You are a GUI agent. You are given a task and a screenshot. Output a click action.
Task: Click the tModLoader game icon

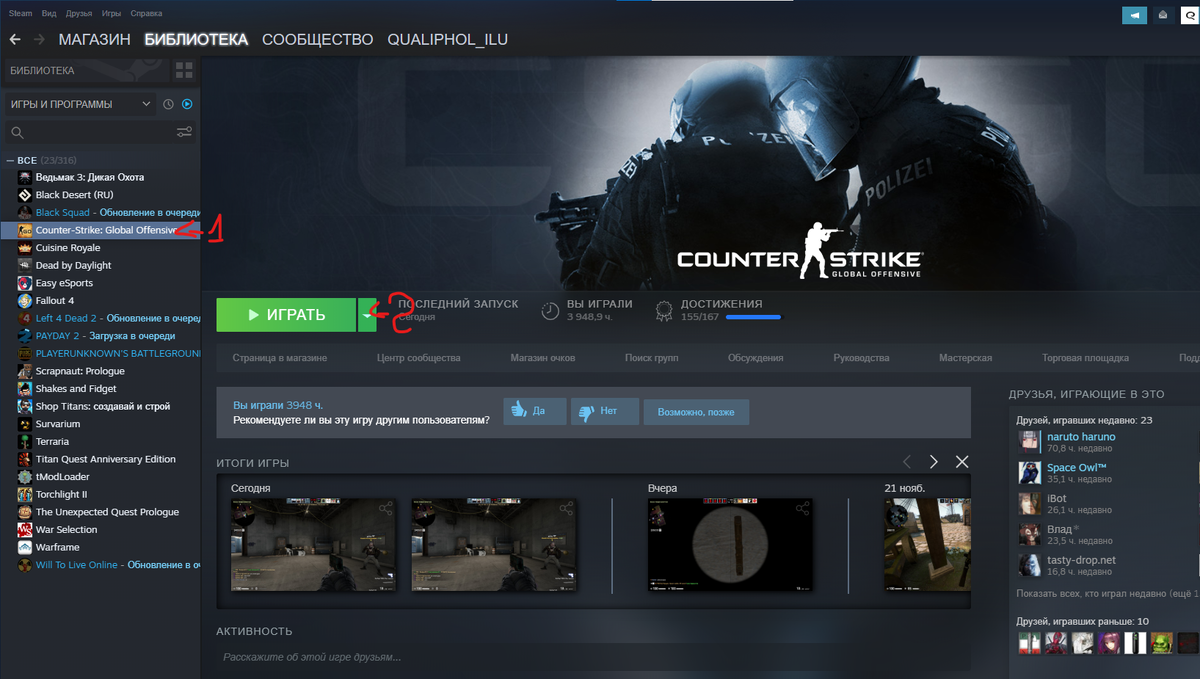[25, 477]
